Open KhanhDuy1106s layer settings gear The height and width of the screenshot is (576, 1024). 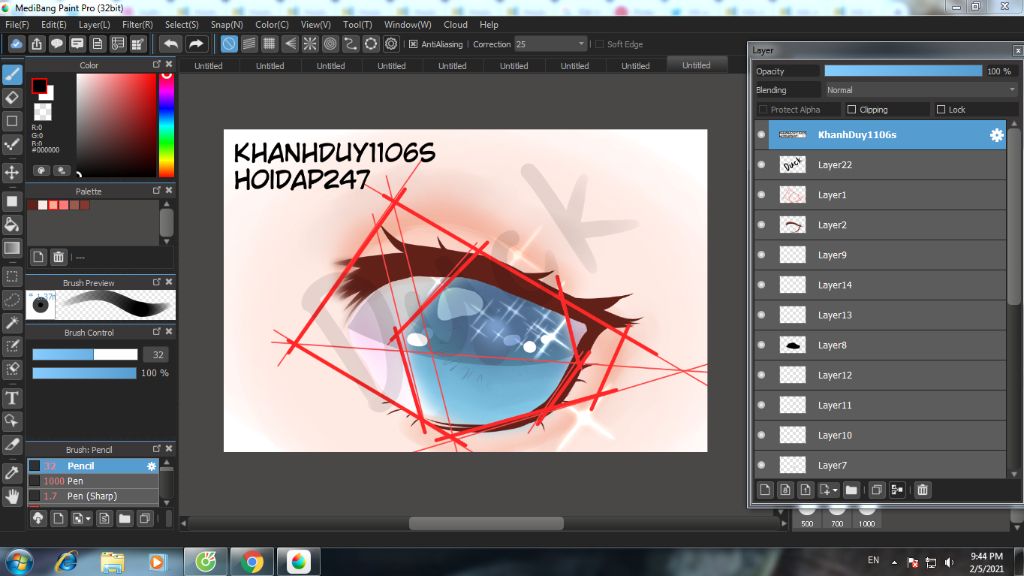[997, 135]
